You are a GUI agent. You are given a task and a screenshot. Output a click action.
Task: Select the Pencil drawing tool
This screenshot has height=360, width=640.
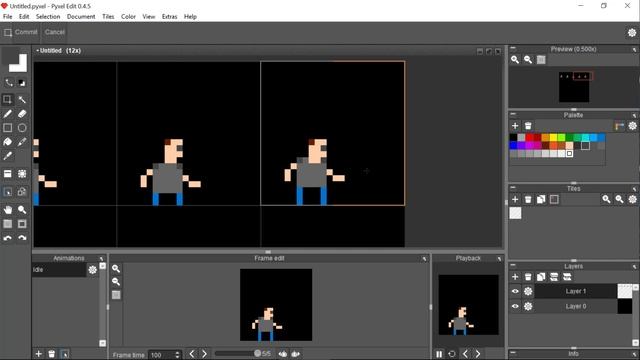pos(7,114)
